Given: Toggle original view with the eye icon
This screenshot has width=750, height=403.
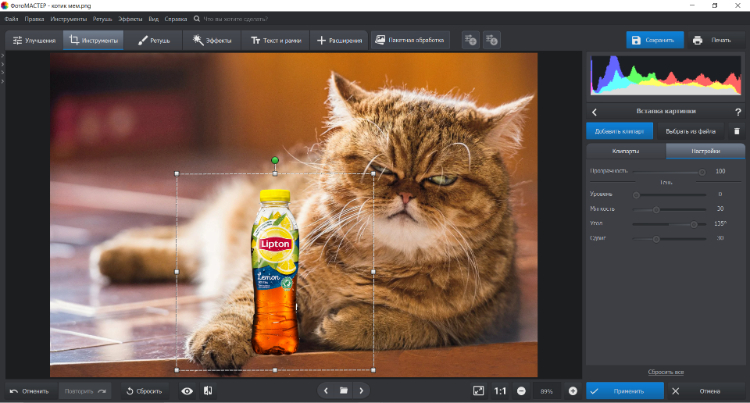Looking at the screenshot, I should 187,390.
